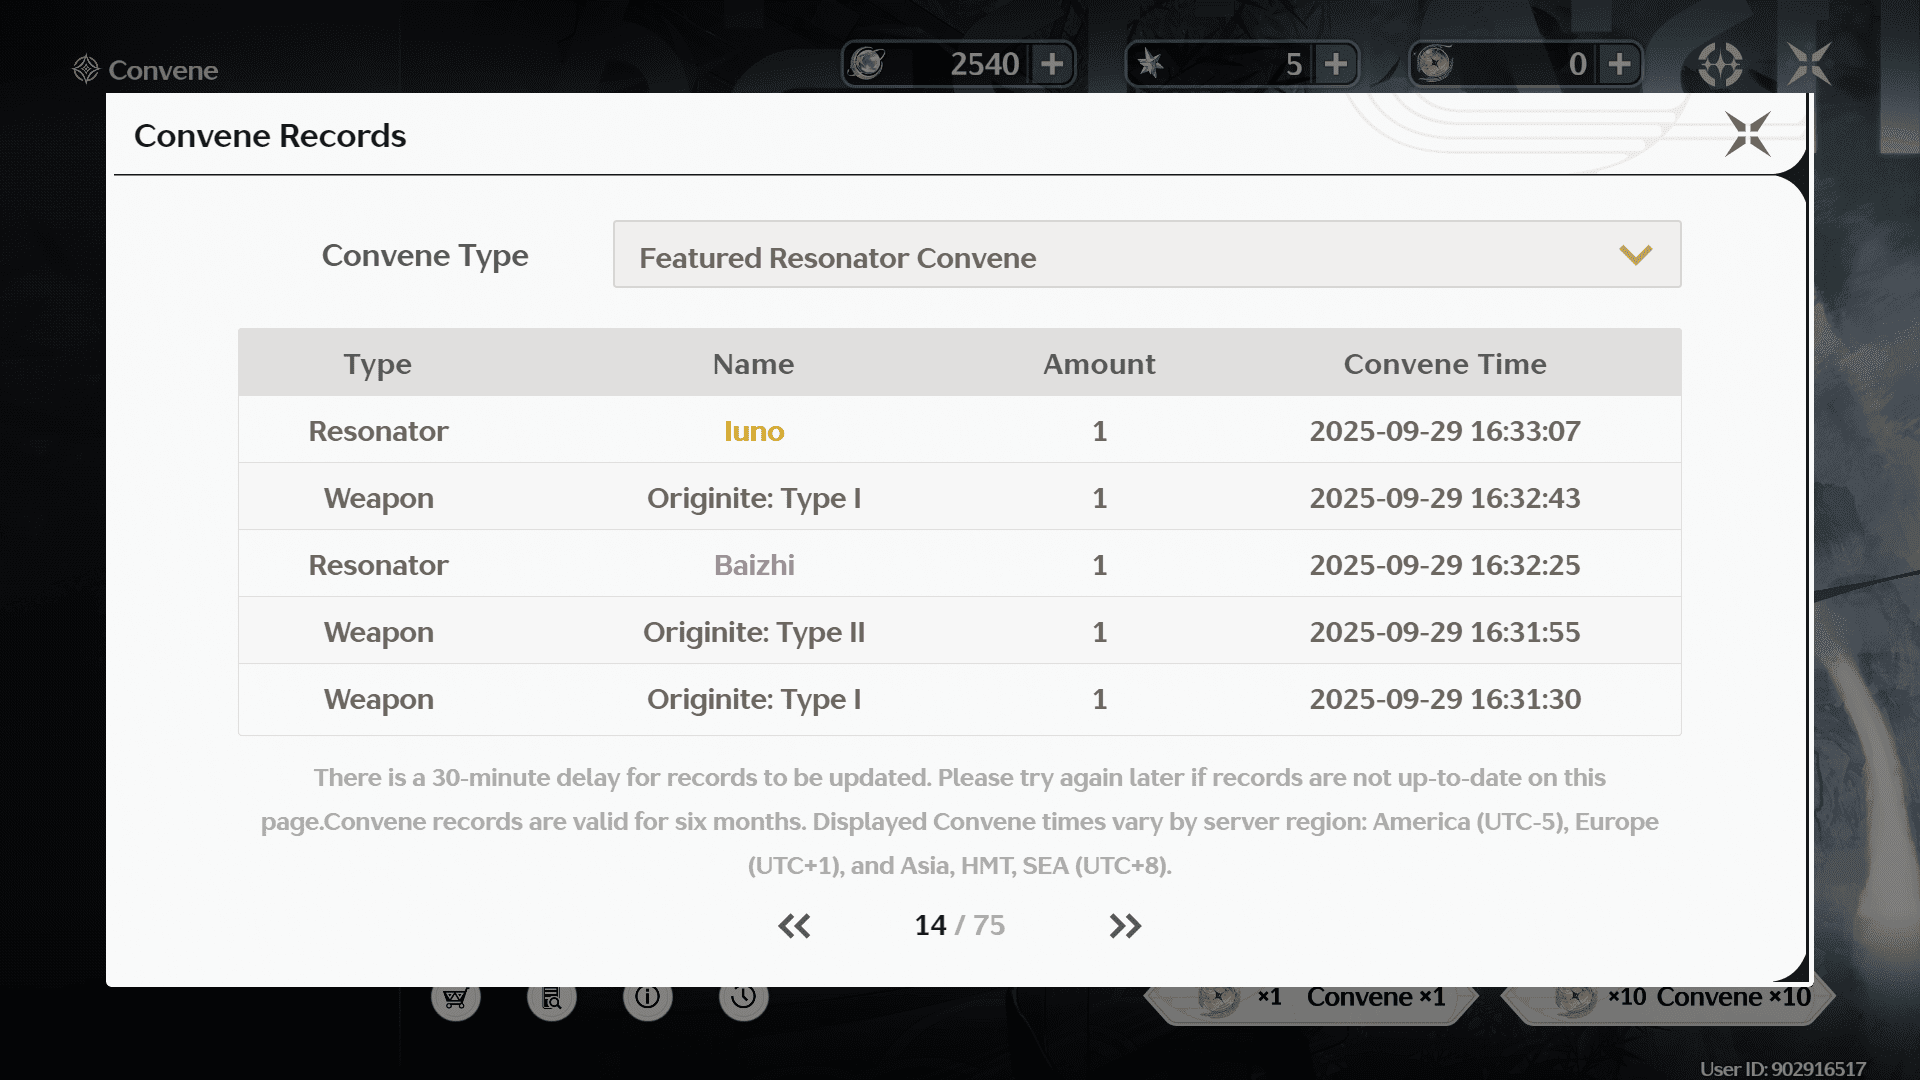
Task: Go to next records page
Action: [x=1125, y=926]
